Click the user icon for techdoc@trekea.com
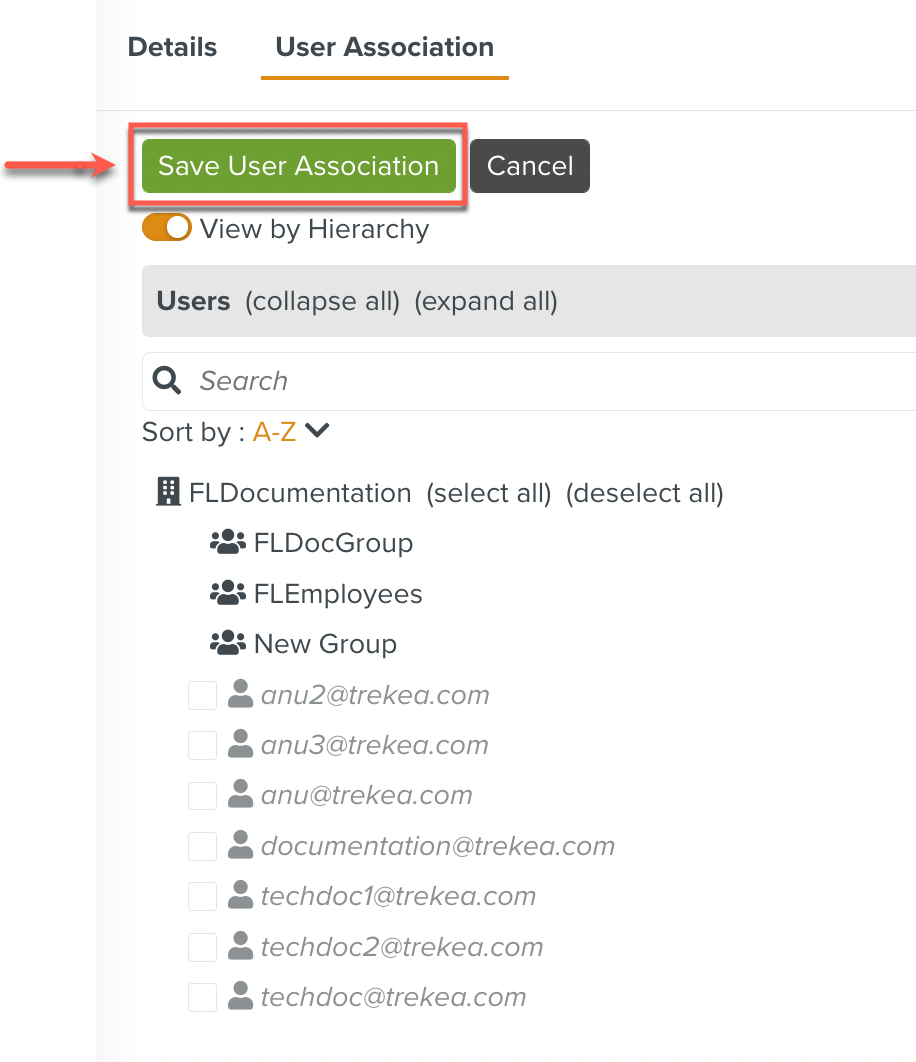 click(240, 996)
